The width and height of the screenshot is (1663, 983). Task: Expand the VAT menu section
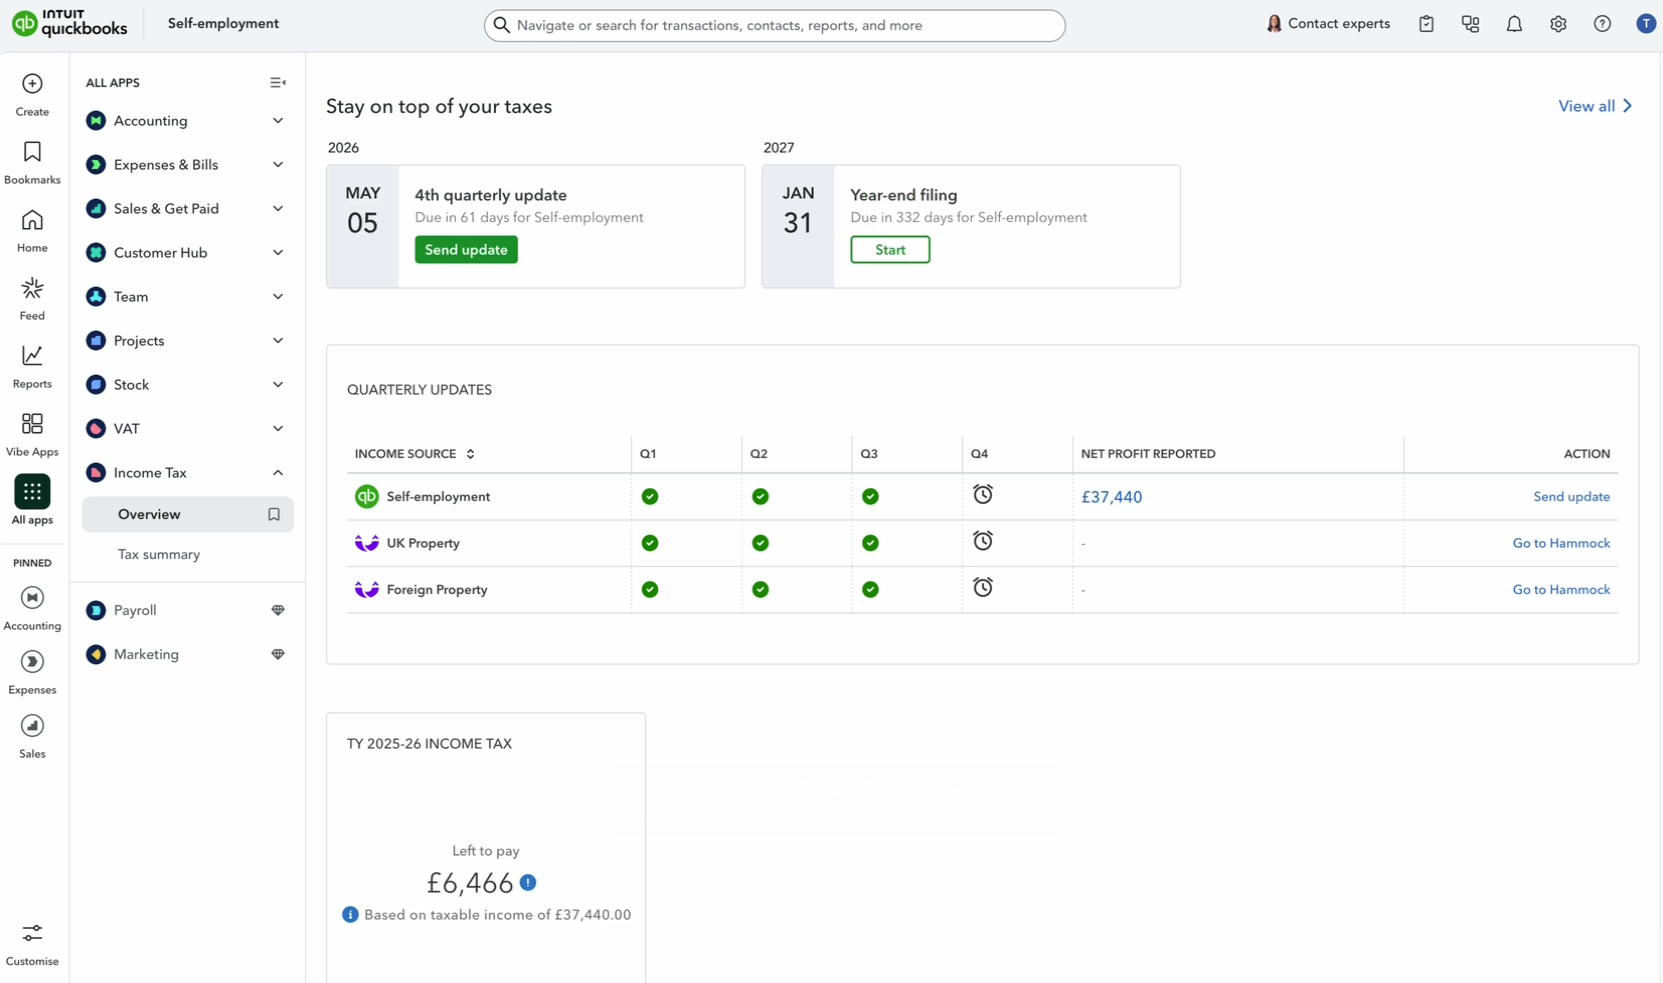pos(277,429)
